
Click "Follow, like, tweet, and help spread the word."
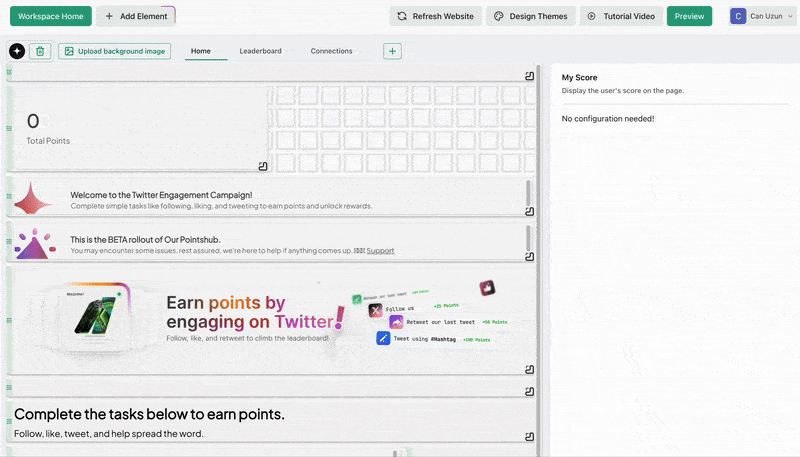109,434
